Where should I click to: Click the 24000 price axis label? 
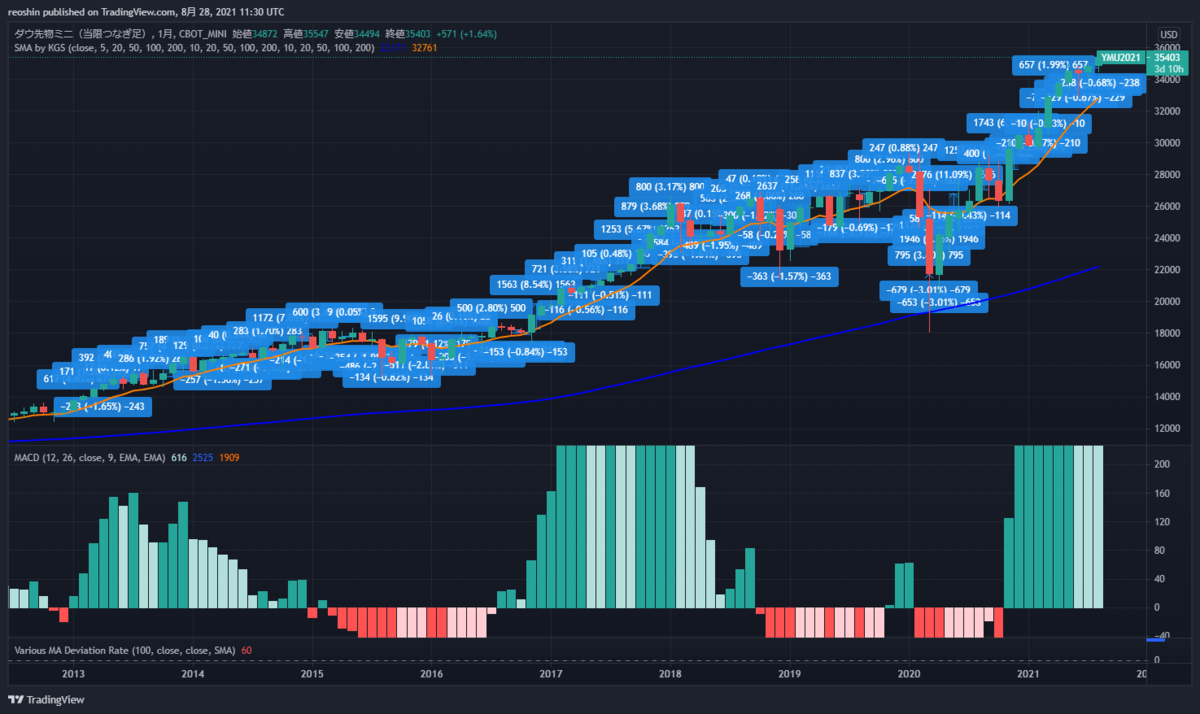pyautogui.click(x=1167, y=239)
